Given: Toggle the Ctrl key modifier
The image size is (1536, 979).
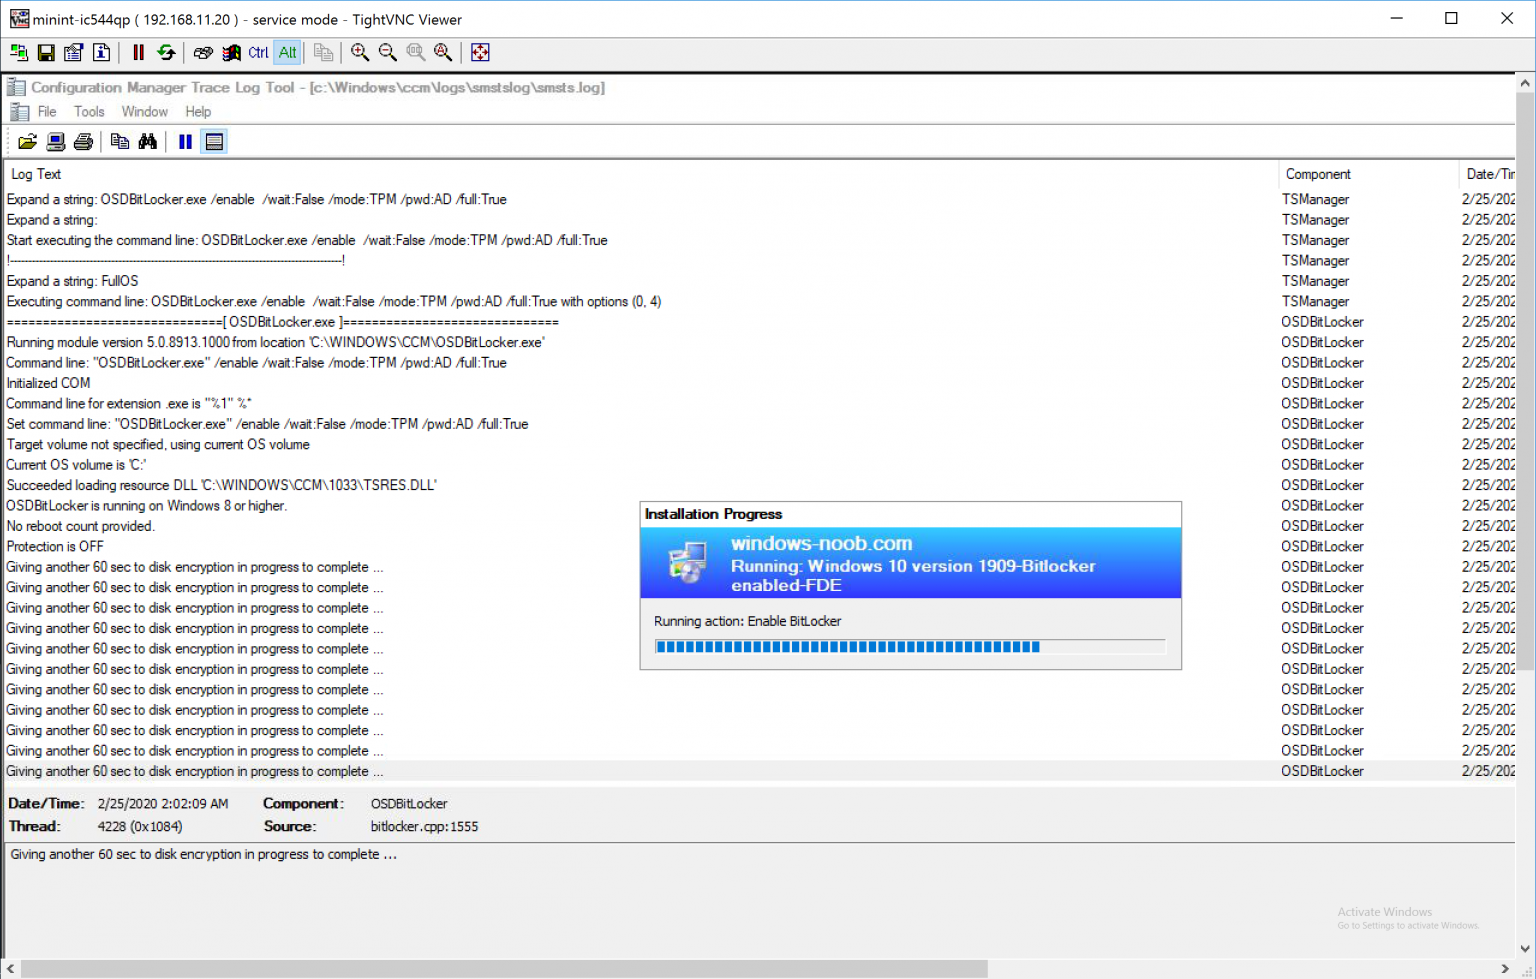Looking at the screenshot, I should pyautogui.click(x=258, y=53).
